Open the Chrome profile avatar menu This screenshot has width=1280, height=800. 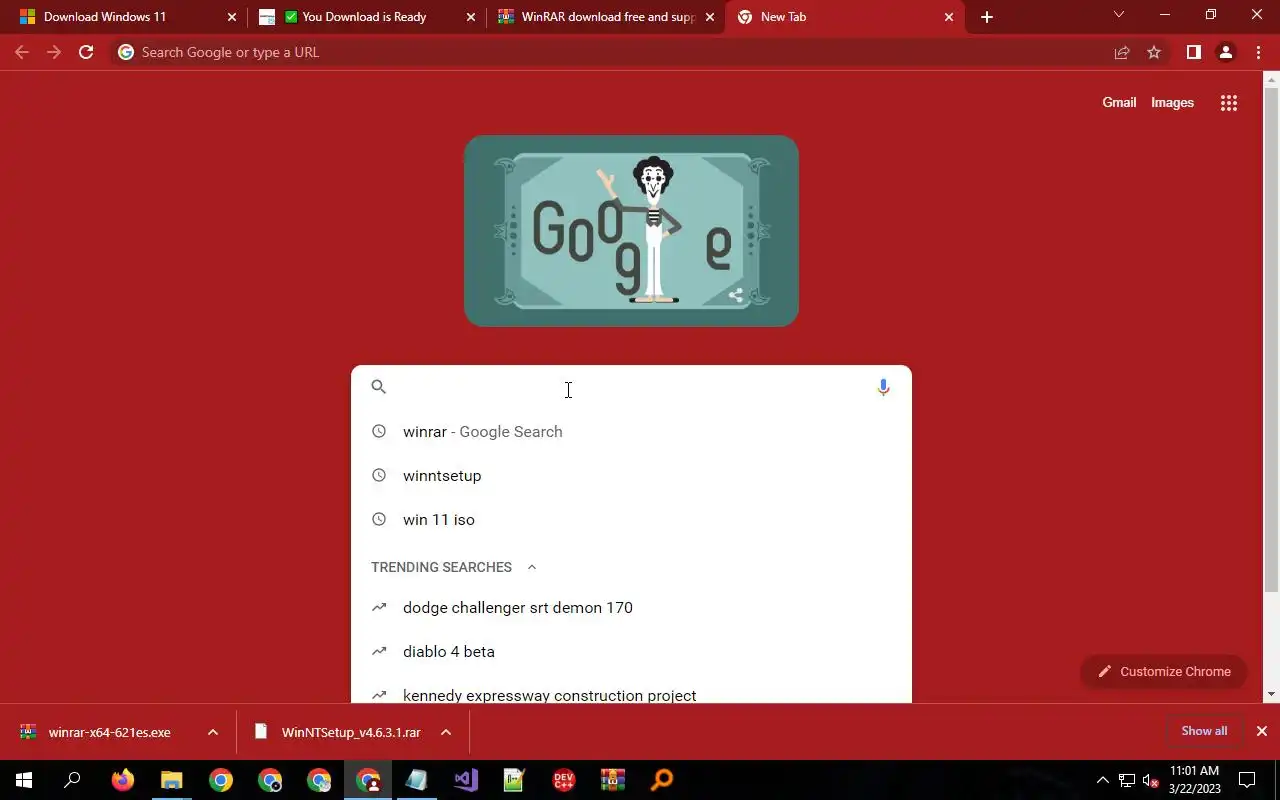coord(1226,52)
